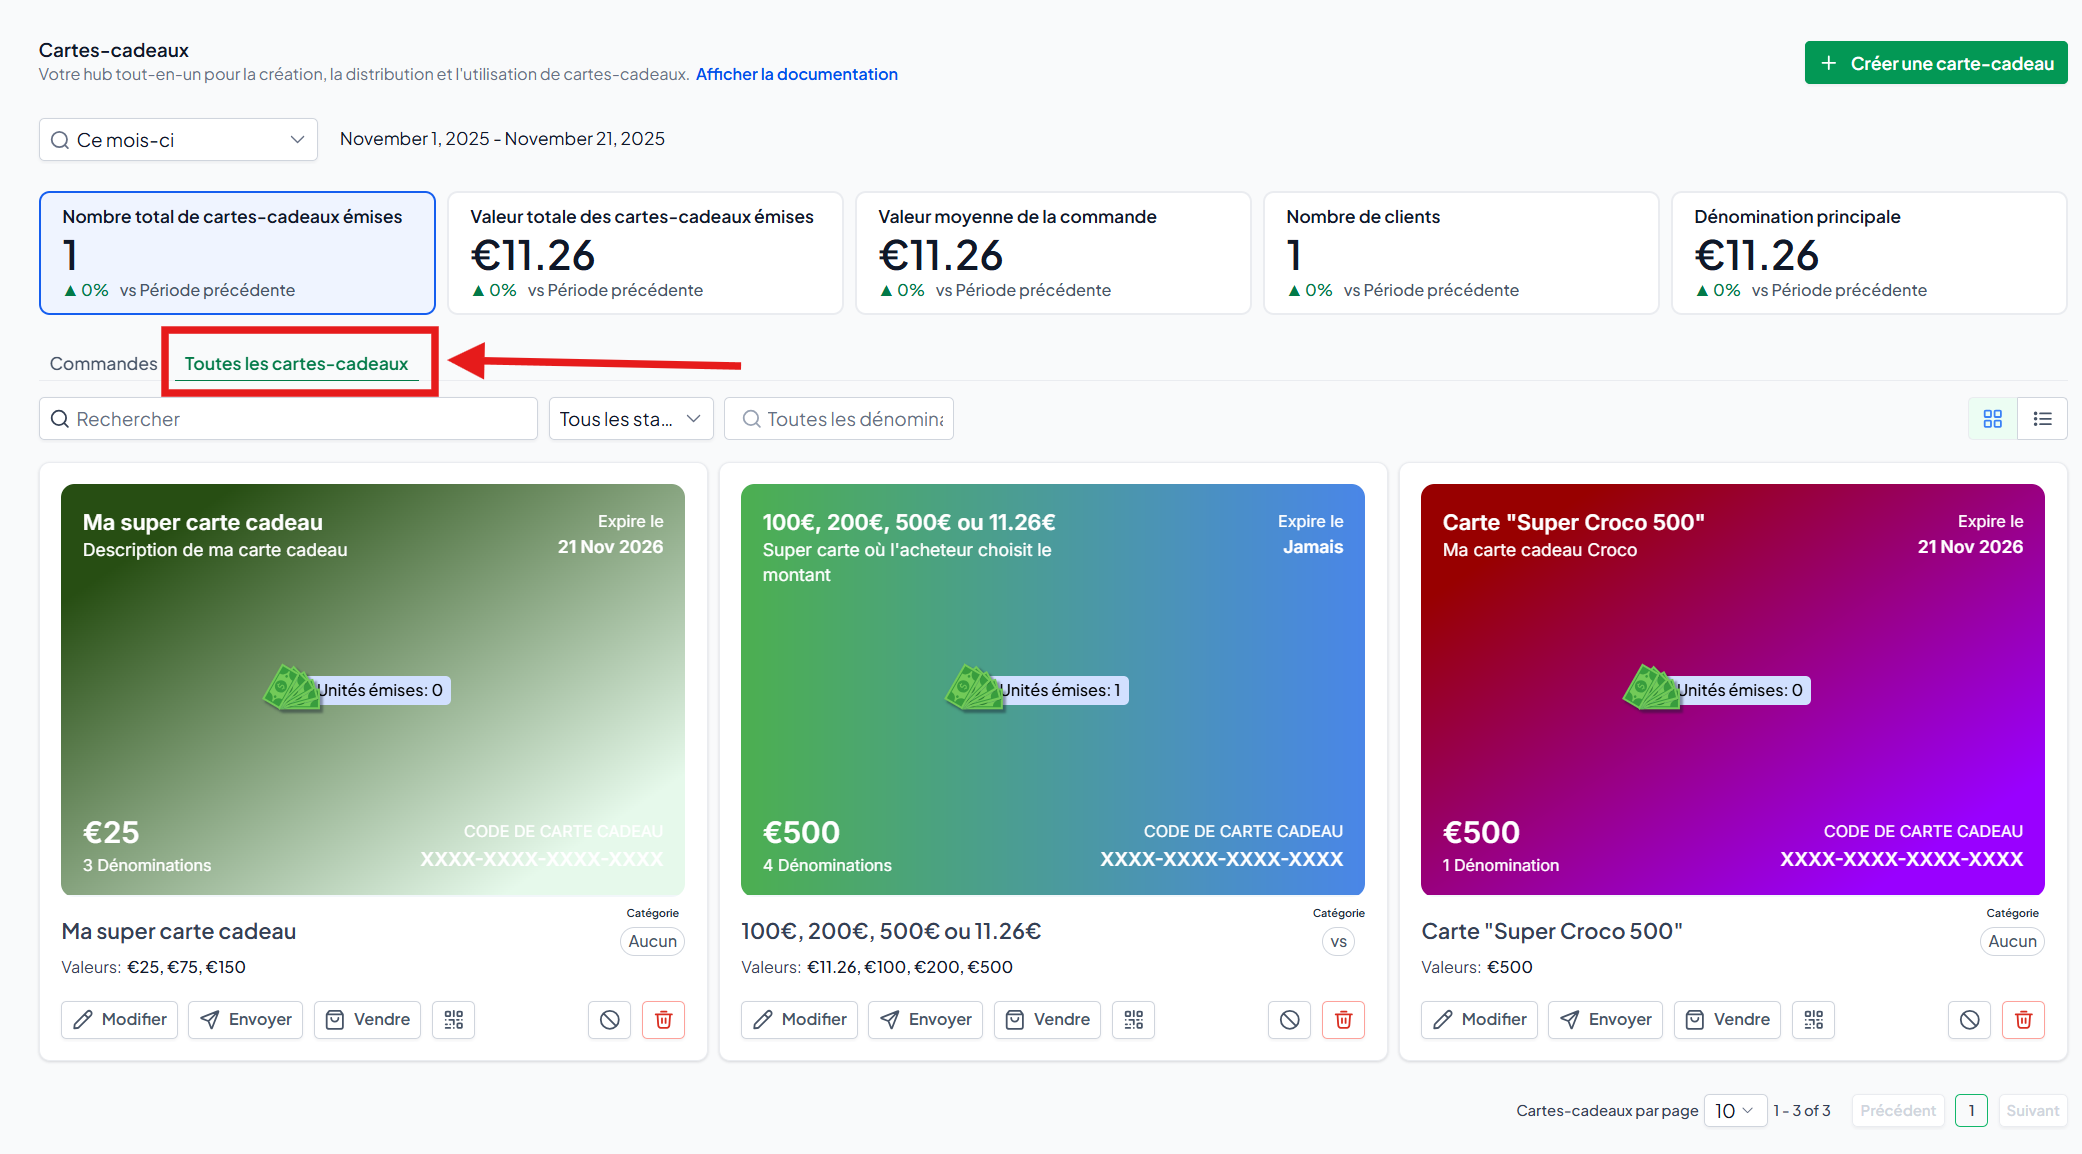Click Créer une carte-cadeau button
Viewport: 2082px width, 1154px height.
1935,63
